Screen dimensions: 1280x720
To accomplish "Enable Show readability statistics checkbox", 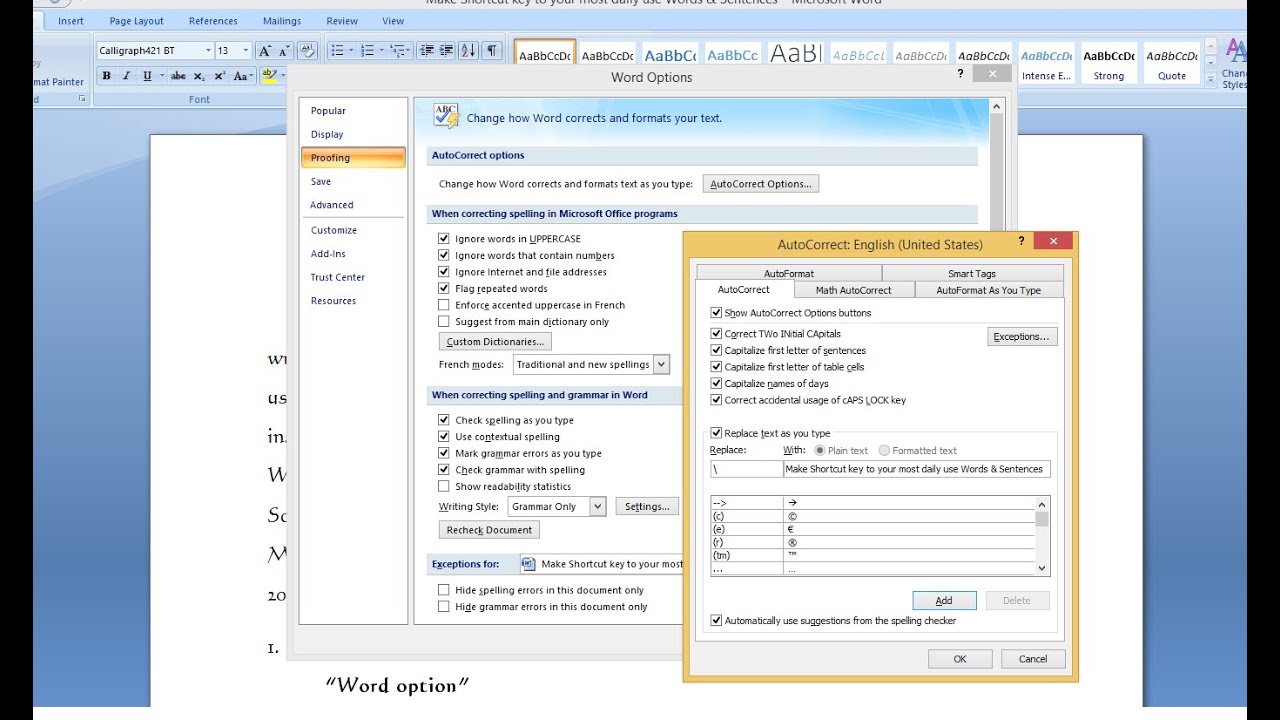I will click(444, 487).
